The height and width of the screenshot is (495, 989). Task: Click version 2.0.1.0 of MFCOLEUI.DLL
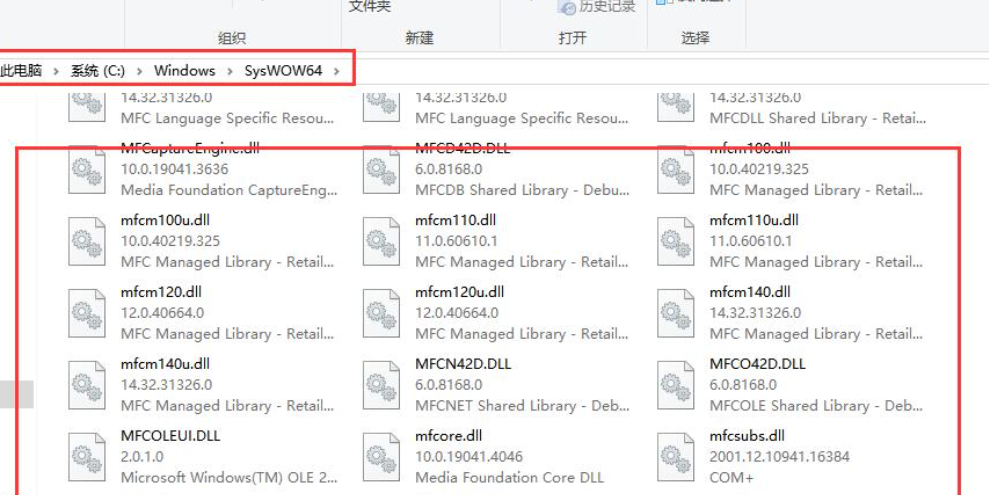[x=141, y=457]
